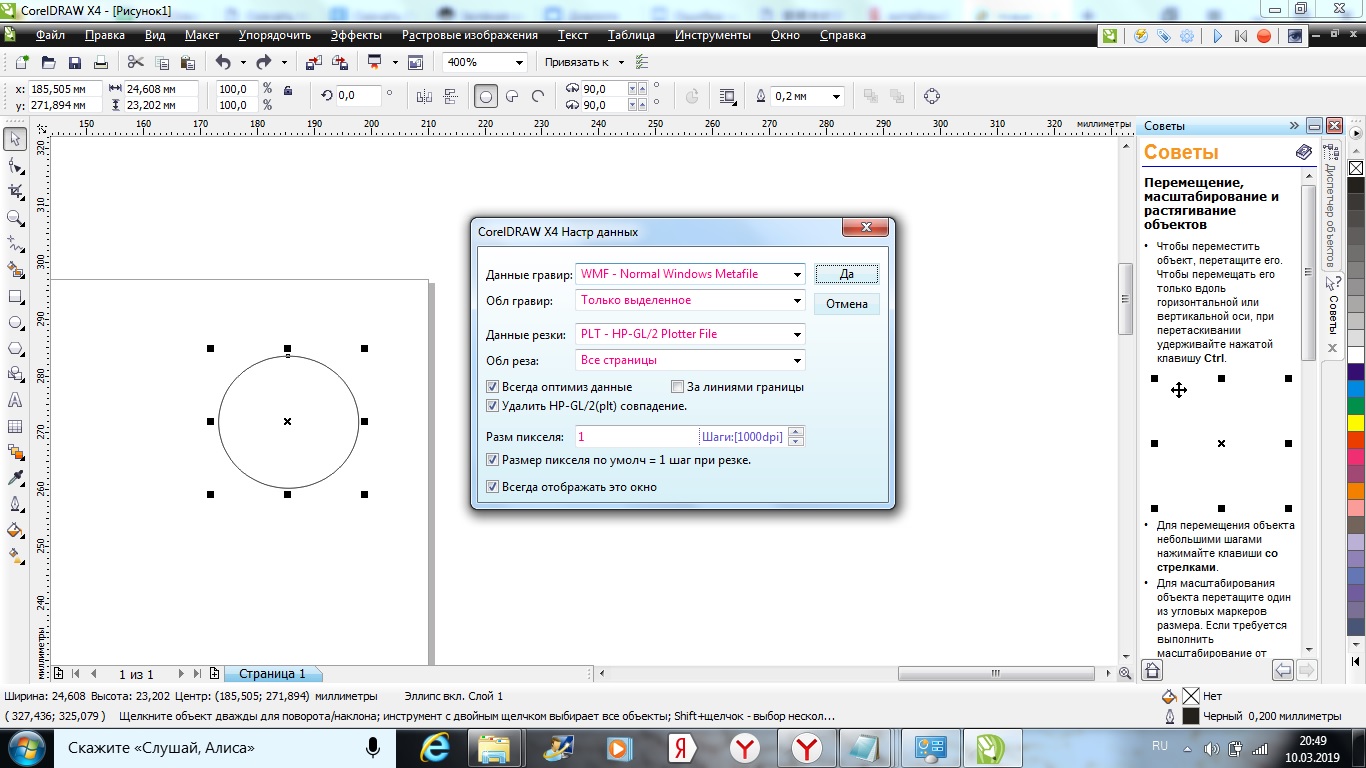The width and height of the screenshot is (1366, 768).
Task: Toggle 'Всегда оптимиз данные' checkbox
Action: pos(492,387)
